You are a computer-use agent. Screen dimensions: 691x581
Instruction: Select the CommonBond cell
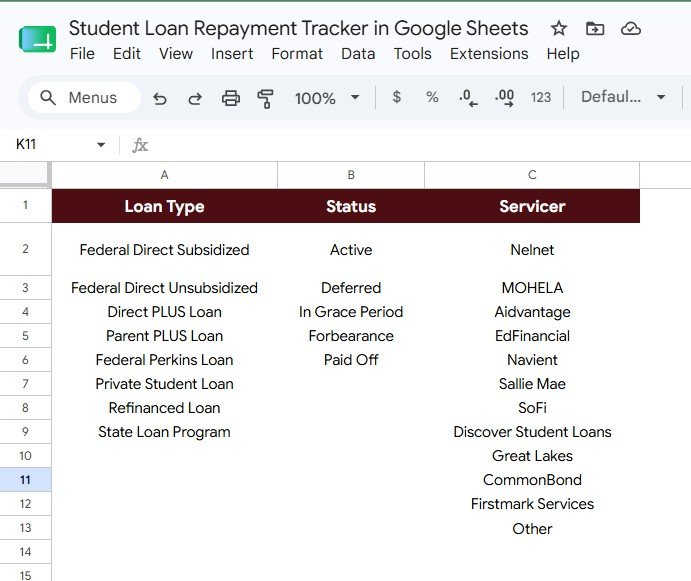coord(532,480)
